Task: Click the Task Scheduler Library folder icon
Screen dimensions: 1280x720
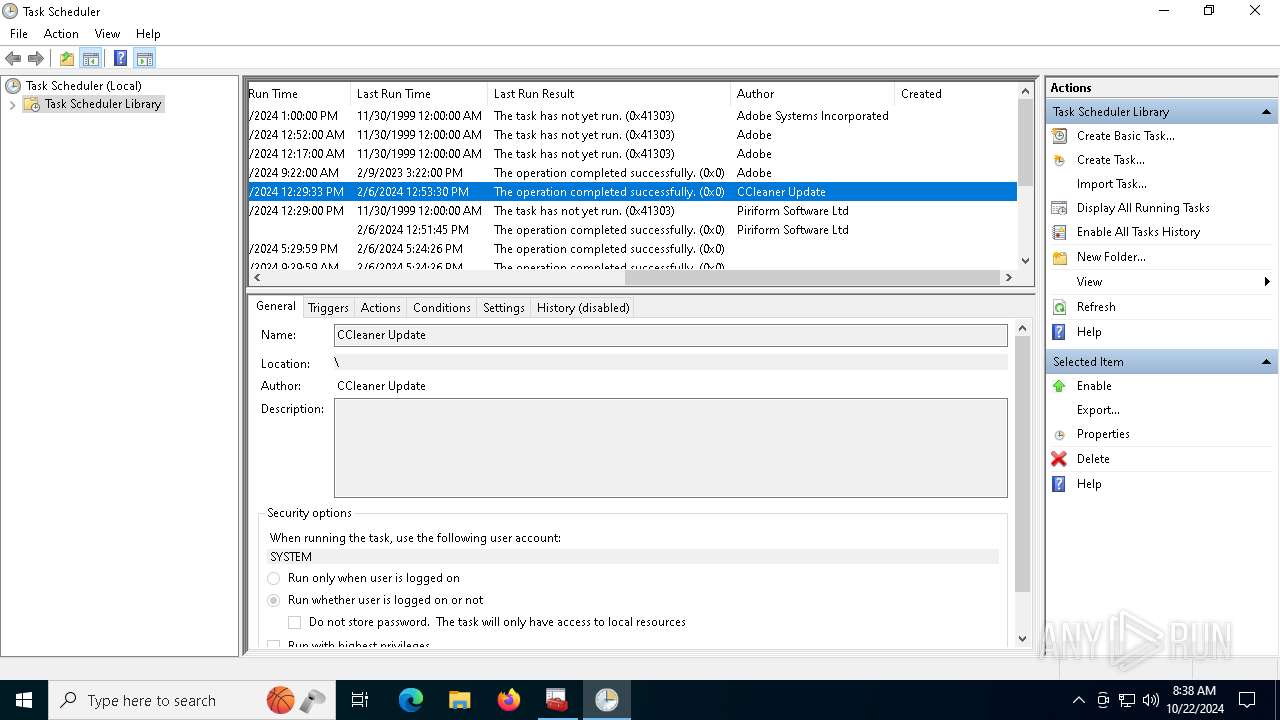Action: 32,104
